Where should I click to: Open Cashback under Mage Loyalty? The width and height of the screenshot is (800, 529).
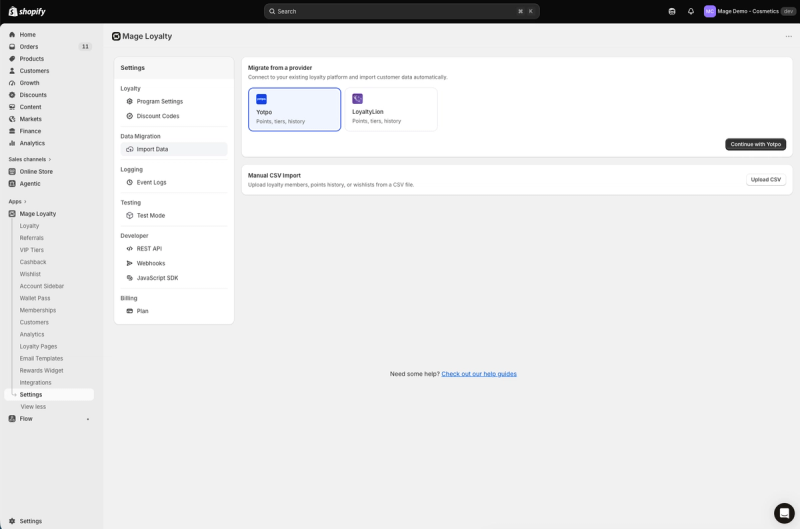tap(33, 262)
